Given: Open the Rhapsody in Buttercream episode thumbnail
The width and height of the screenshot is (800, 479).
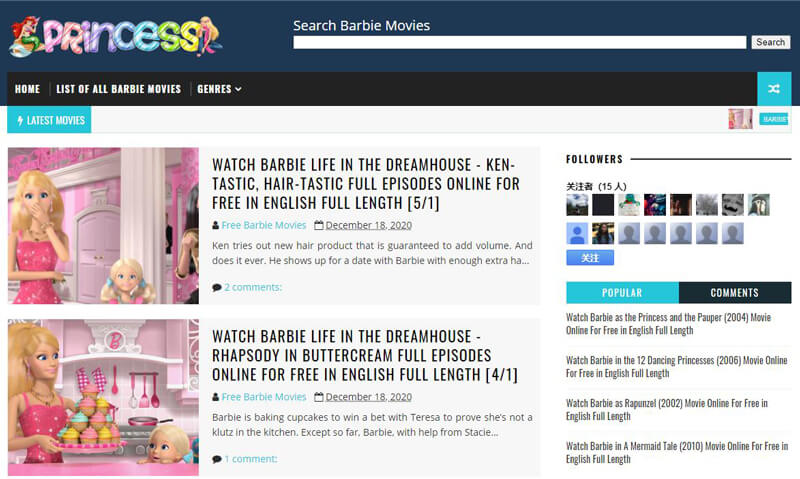Looking at the screenshot, I should 103,397.
